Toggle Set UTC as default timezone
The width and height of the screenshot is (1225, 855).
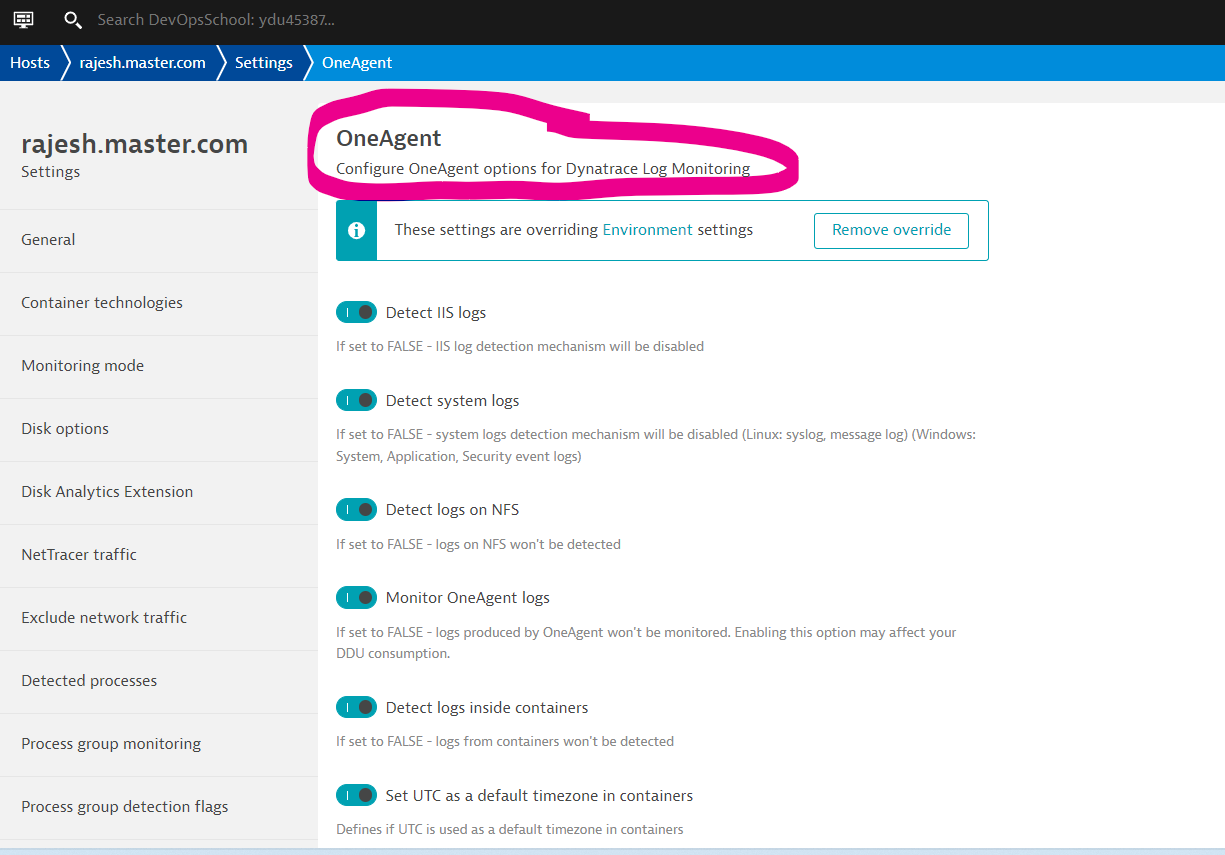coord(356,795)
